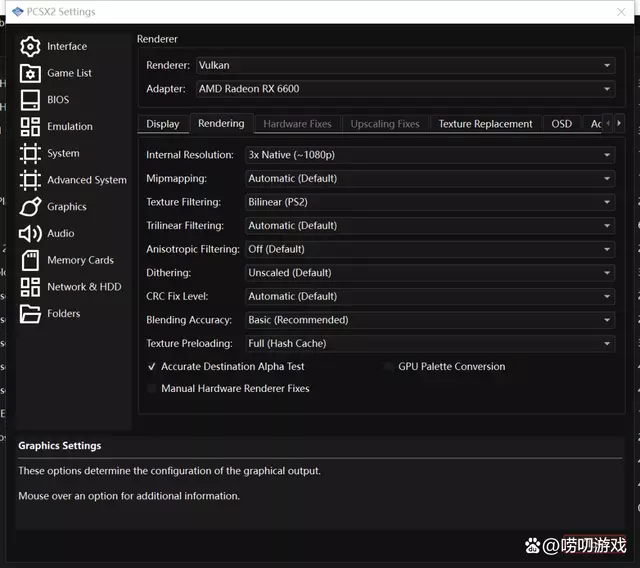Open Trilinear Filtering dropdown
Screen dimensions: 640x568
[x=430, y=226]
